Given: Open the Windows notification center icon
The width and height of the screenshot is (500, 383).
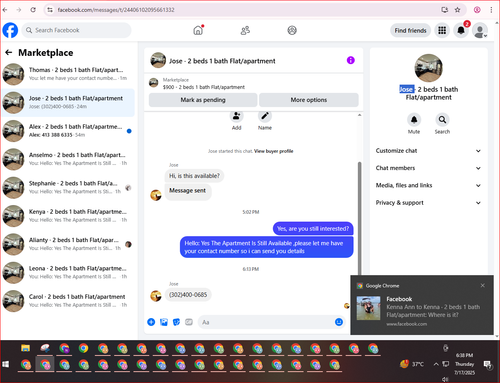Looking at the screenshot, I should (488, 365).
